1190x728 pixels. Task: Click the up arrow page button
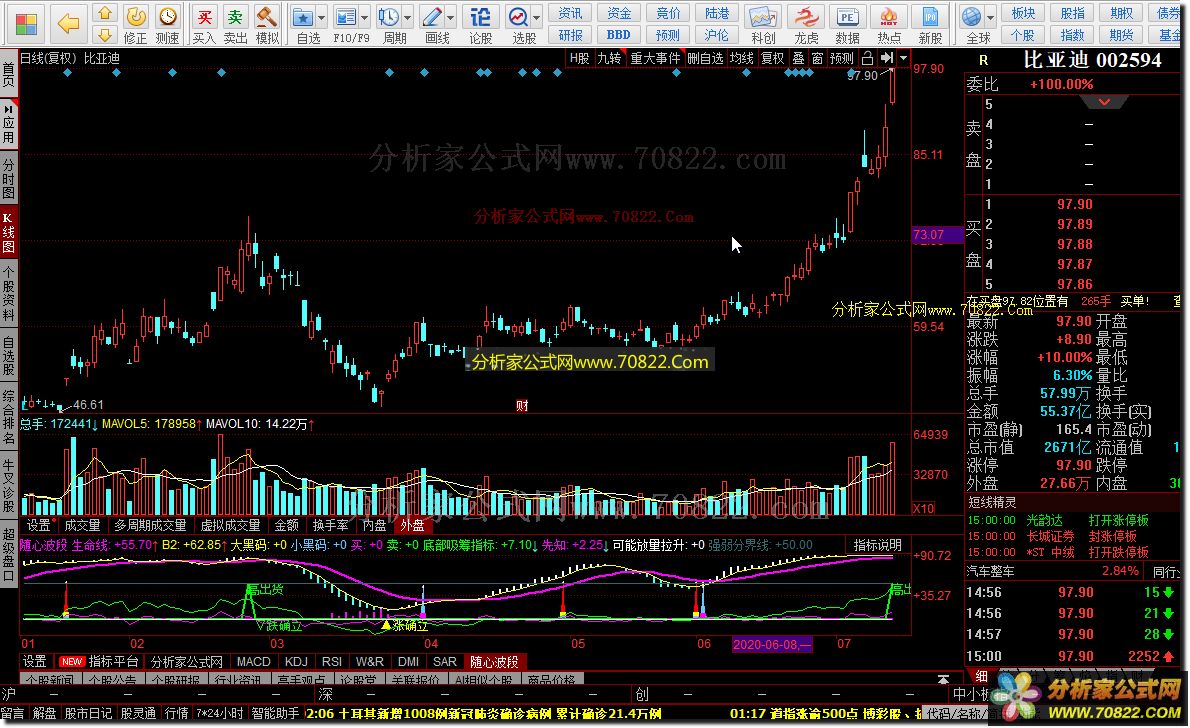[105, 13]
